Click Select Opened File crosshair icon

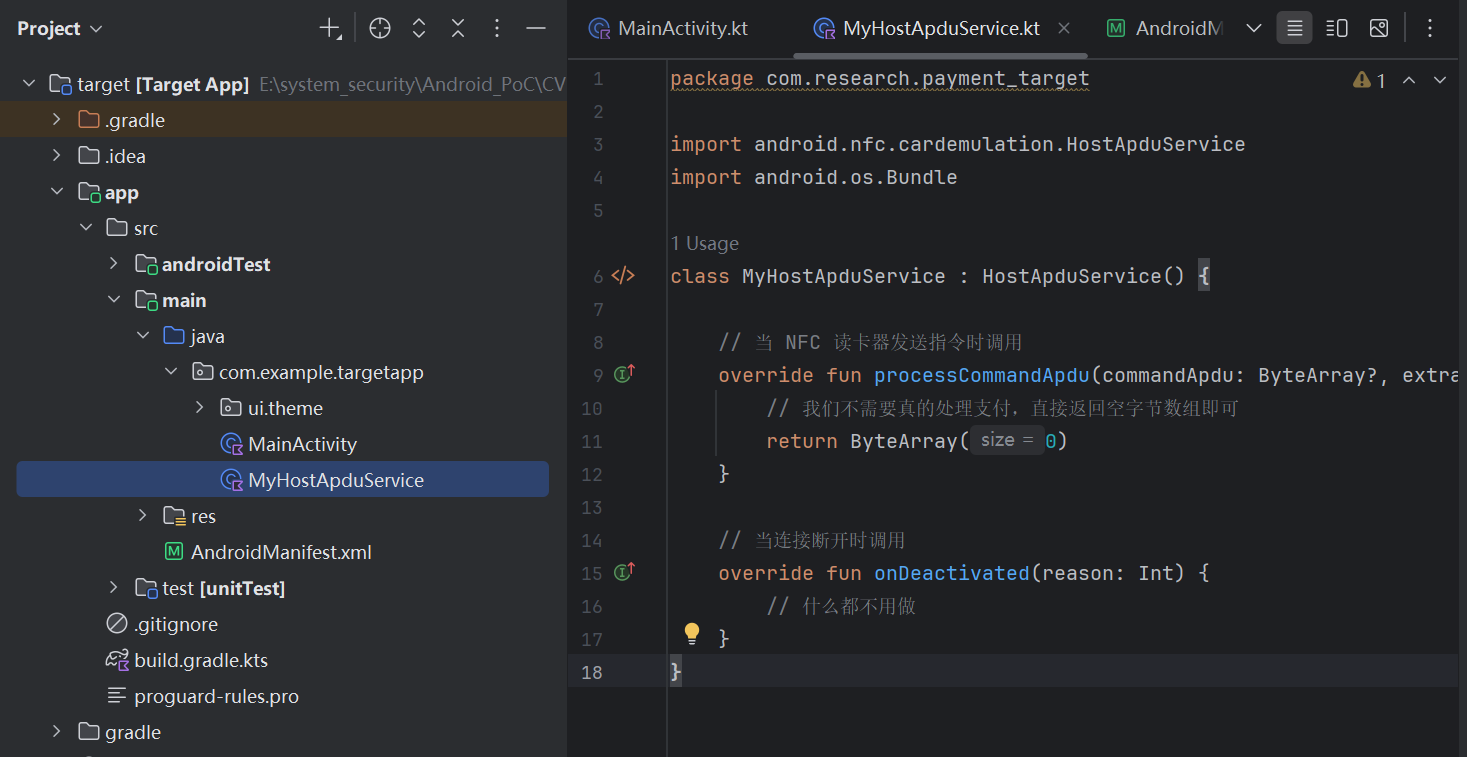379,29
